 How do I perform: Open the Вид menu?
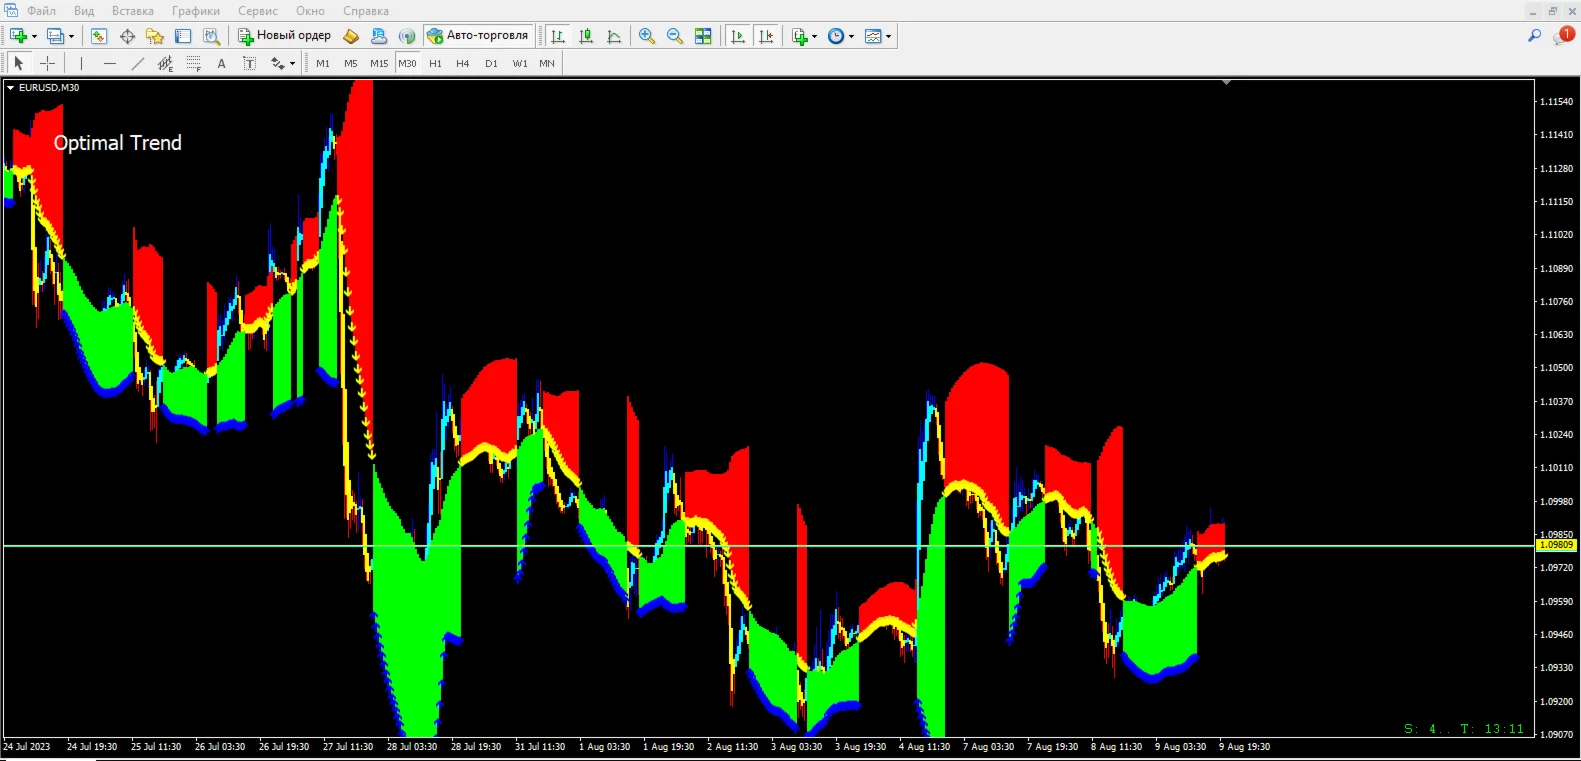tap(84, 11)
